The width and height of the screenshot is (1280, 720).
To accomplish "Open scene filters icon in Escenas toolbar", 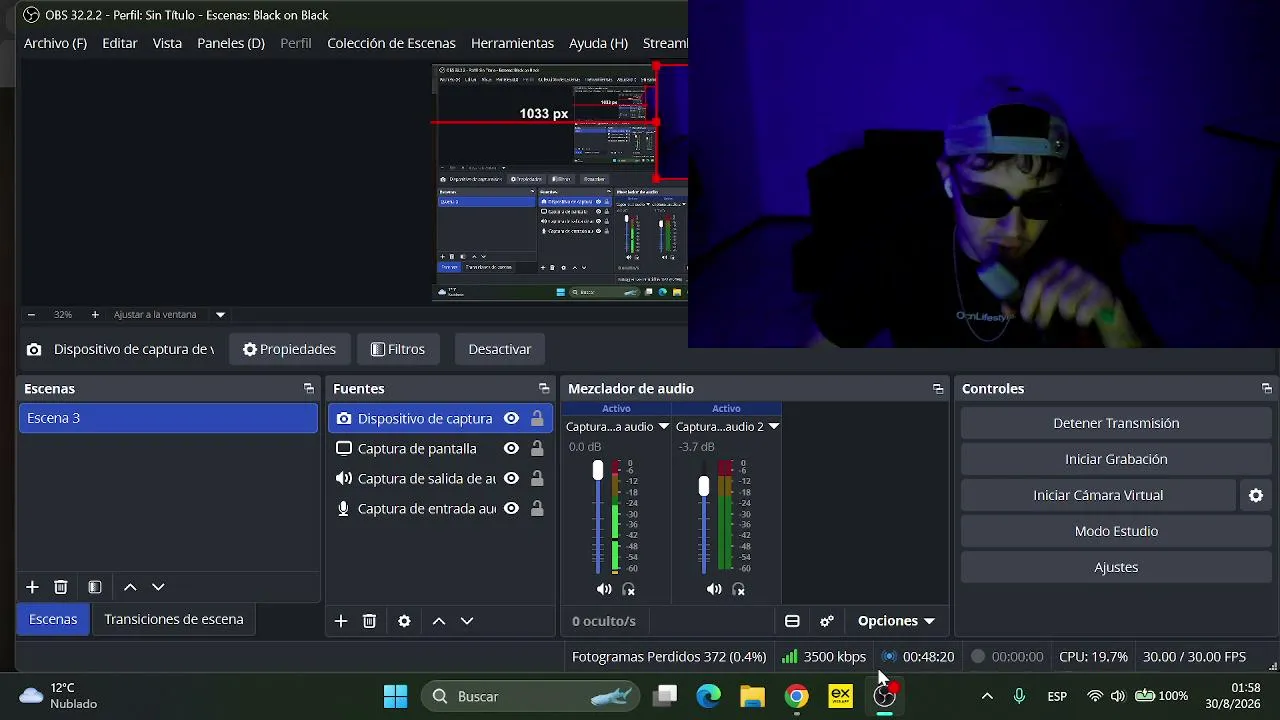I will click(x=95, y=587).
